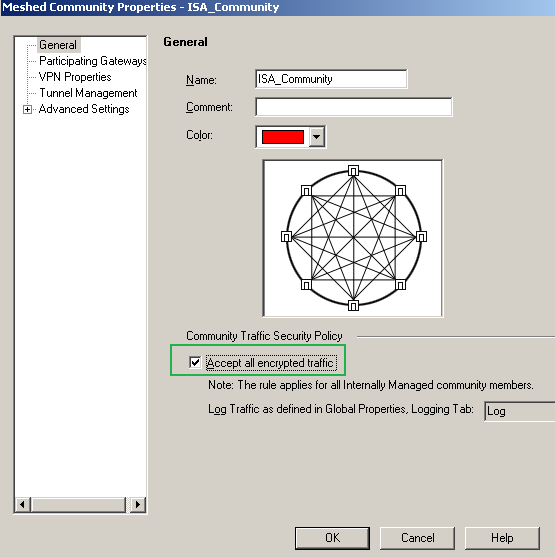Viewport: 555px width, 557px height.
Task: Select Participating Gateways in the tree
Action: click(93, 61)
